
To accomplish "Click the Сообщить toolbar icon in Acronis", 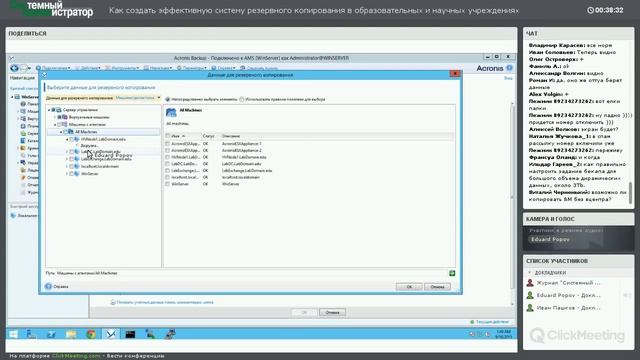I will 243,68.
